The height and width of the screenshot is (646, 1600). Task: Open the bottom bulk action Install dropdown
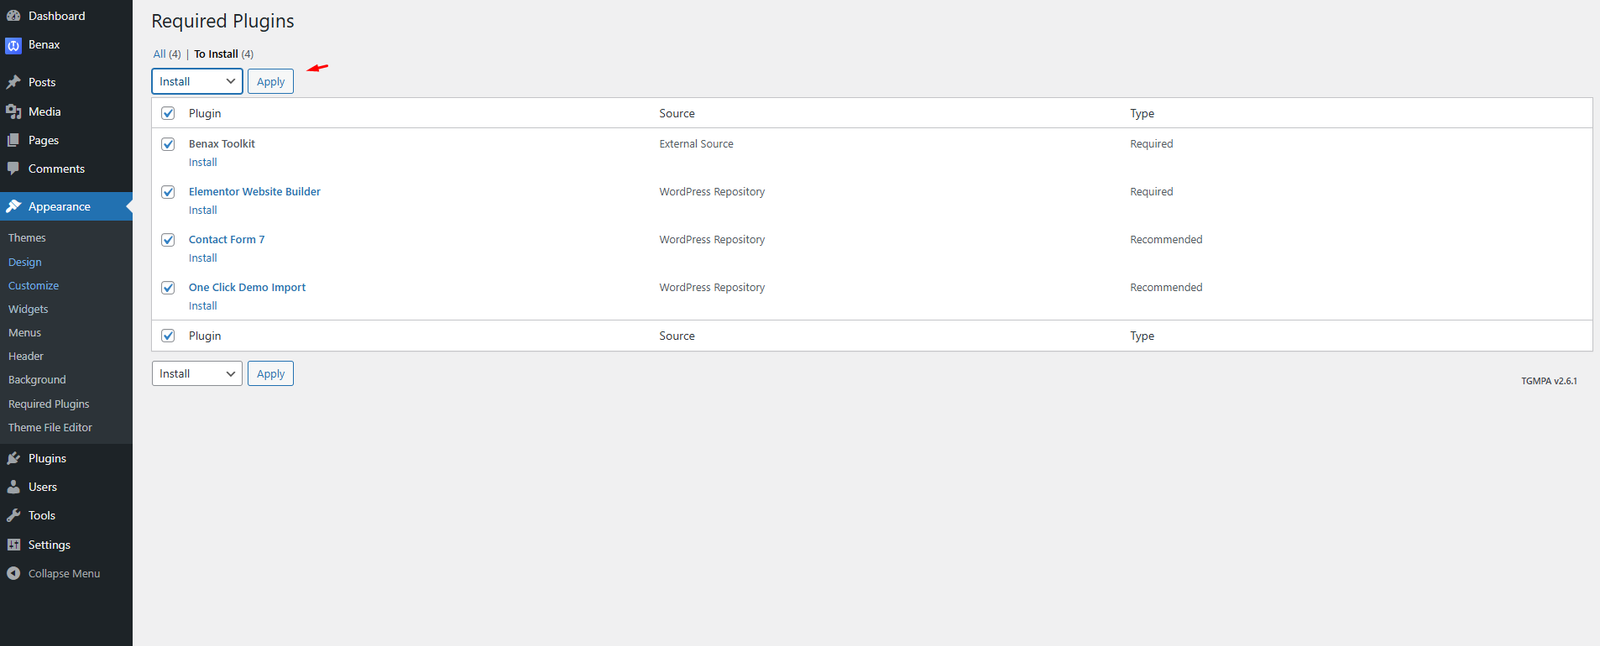tap(197, 374)
